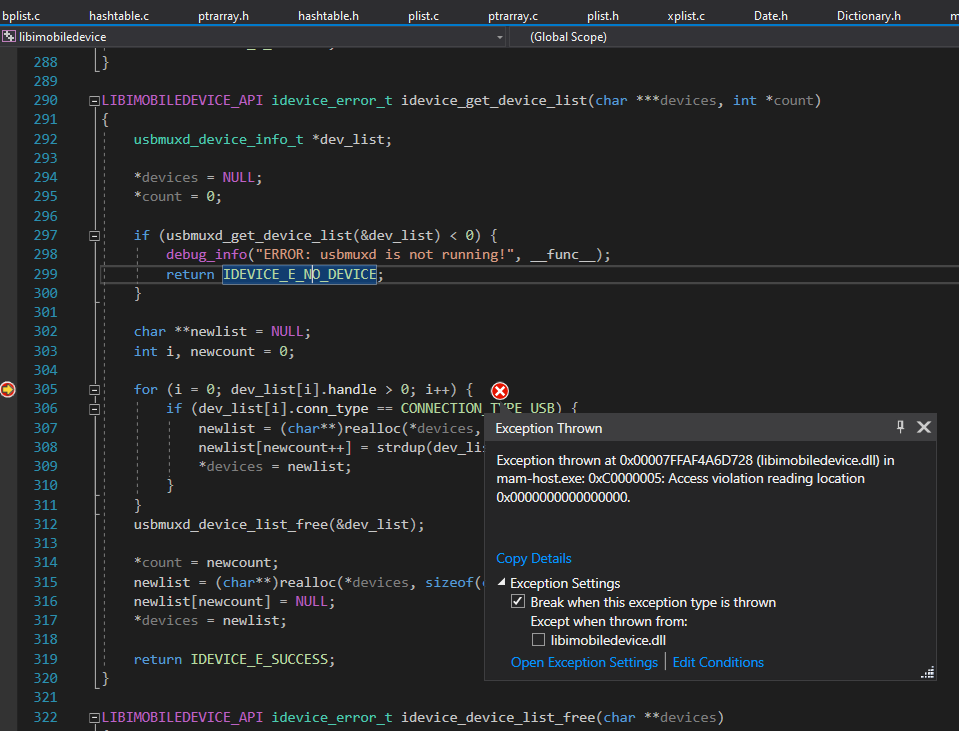Screen dimensions: 959x731
Task: Click the resize grip of the exception popup
Action: coord(927,673)
